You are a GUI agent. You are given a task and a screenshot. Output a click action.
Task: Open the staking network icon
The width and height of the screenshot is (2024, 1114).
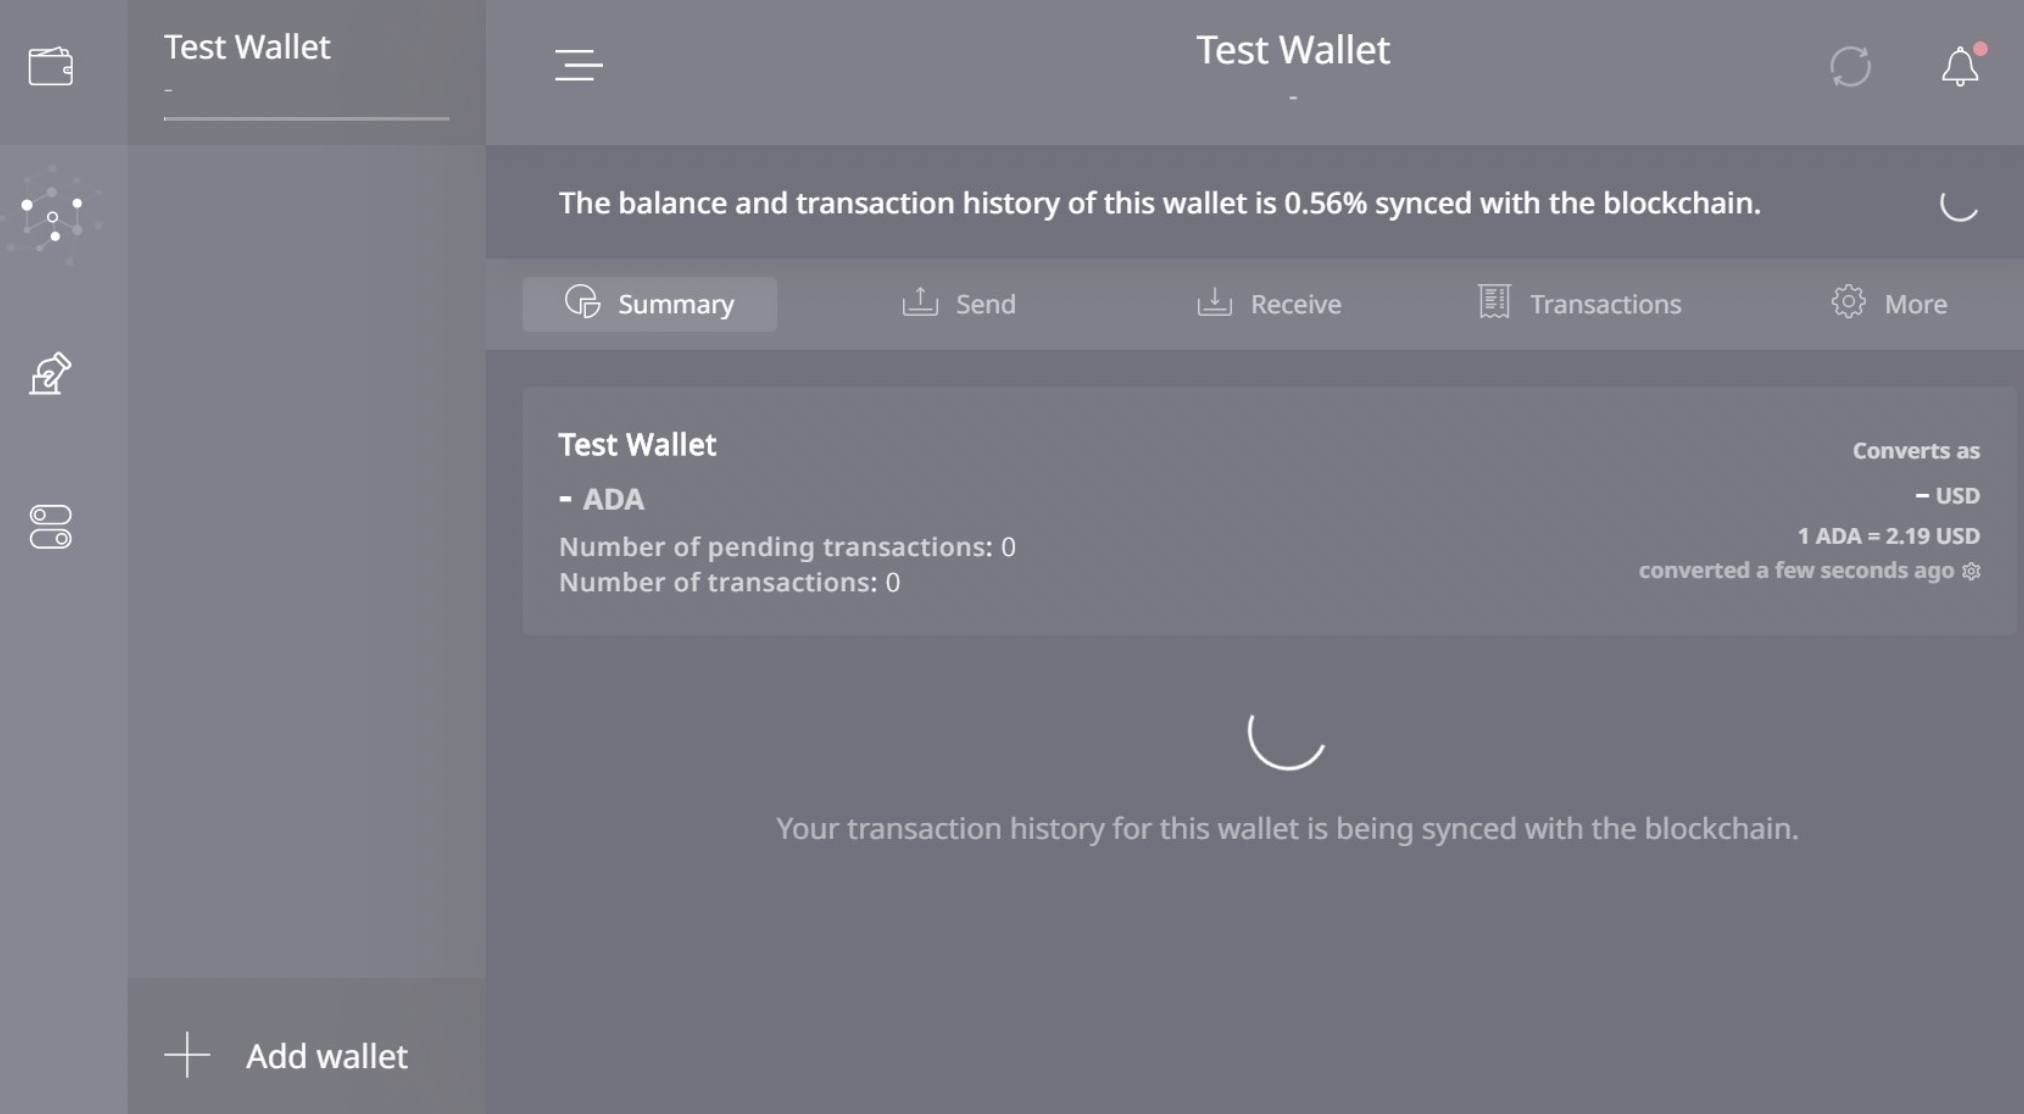coord(52,215)
